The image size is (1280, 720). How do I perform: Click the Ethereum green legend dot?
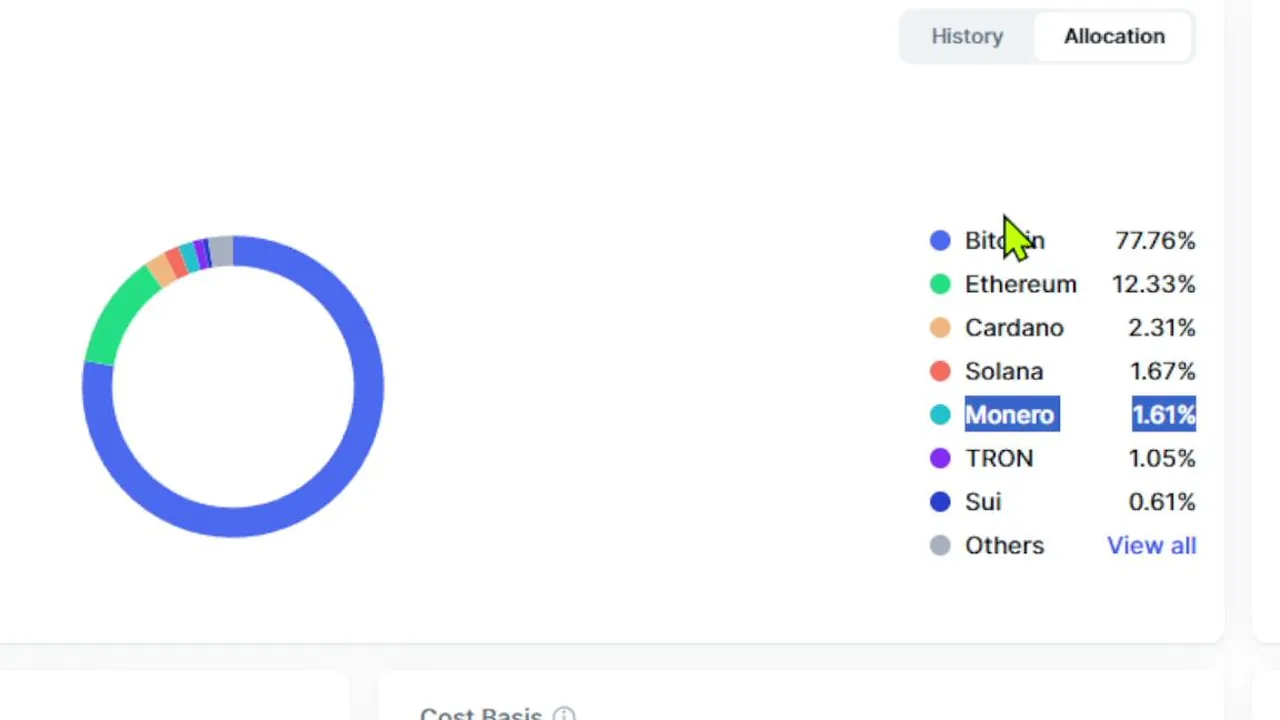pyautogui.click(x=940, y=284)
